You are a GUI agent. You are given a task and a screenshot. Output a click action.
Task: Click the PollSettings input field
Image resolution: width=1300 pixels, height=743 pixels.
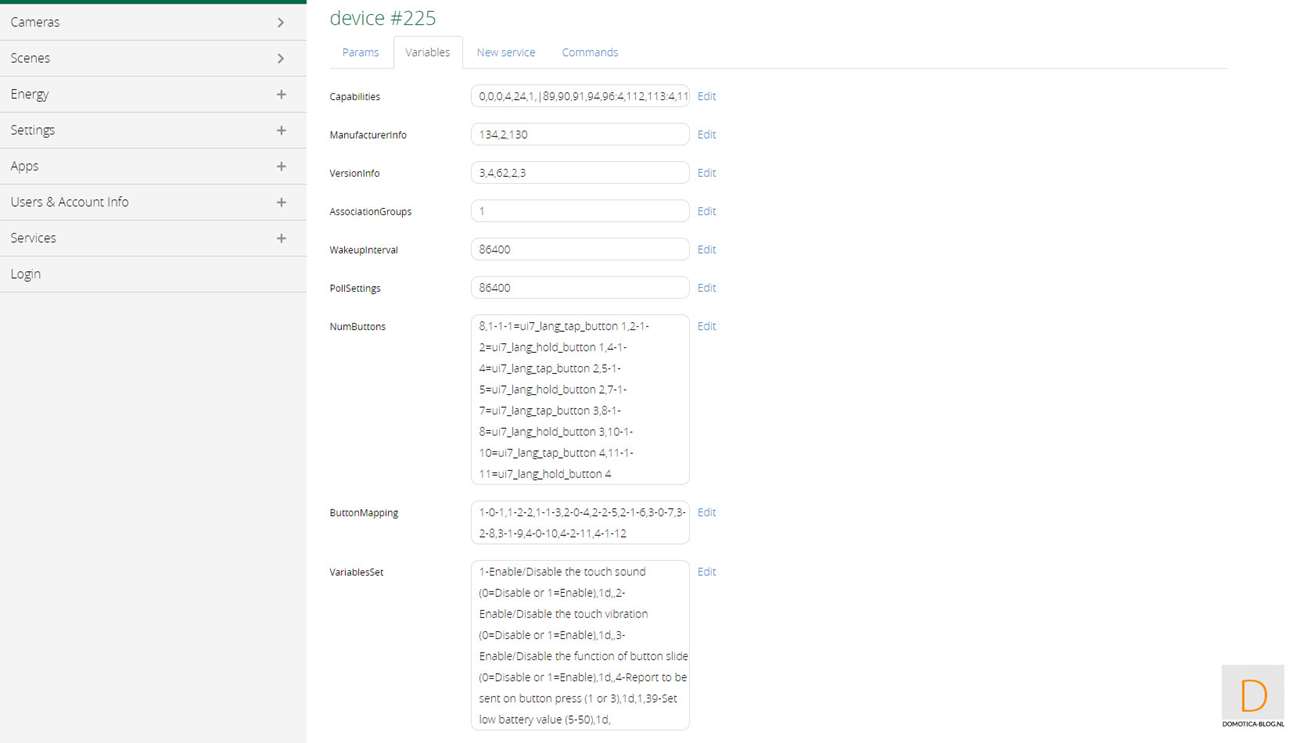[579, 288]
